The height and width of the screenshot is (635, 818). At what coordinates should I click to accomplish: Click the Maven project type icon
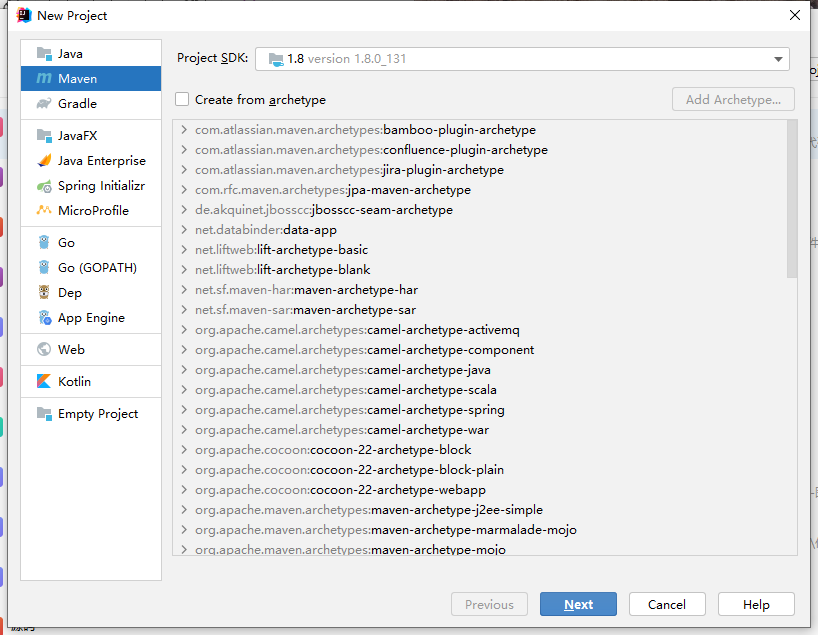[x=44, y=79]
